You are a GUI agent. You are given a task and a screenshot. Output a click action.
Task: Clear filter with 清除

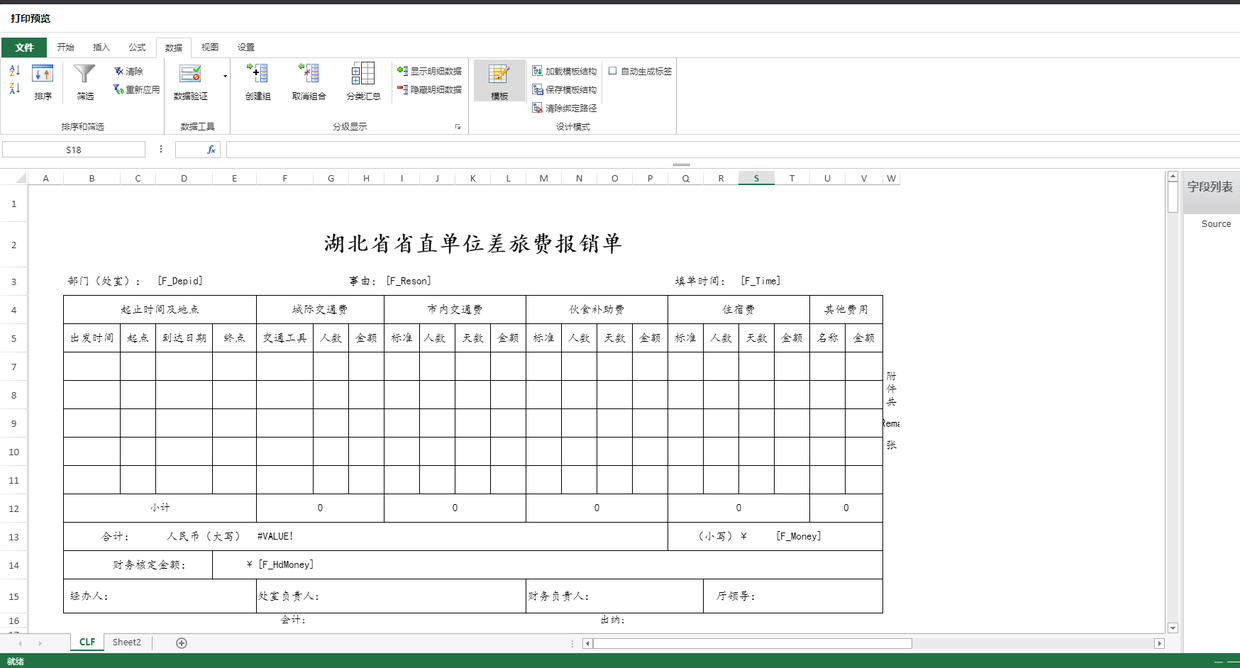(x=129, y=72)
